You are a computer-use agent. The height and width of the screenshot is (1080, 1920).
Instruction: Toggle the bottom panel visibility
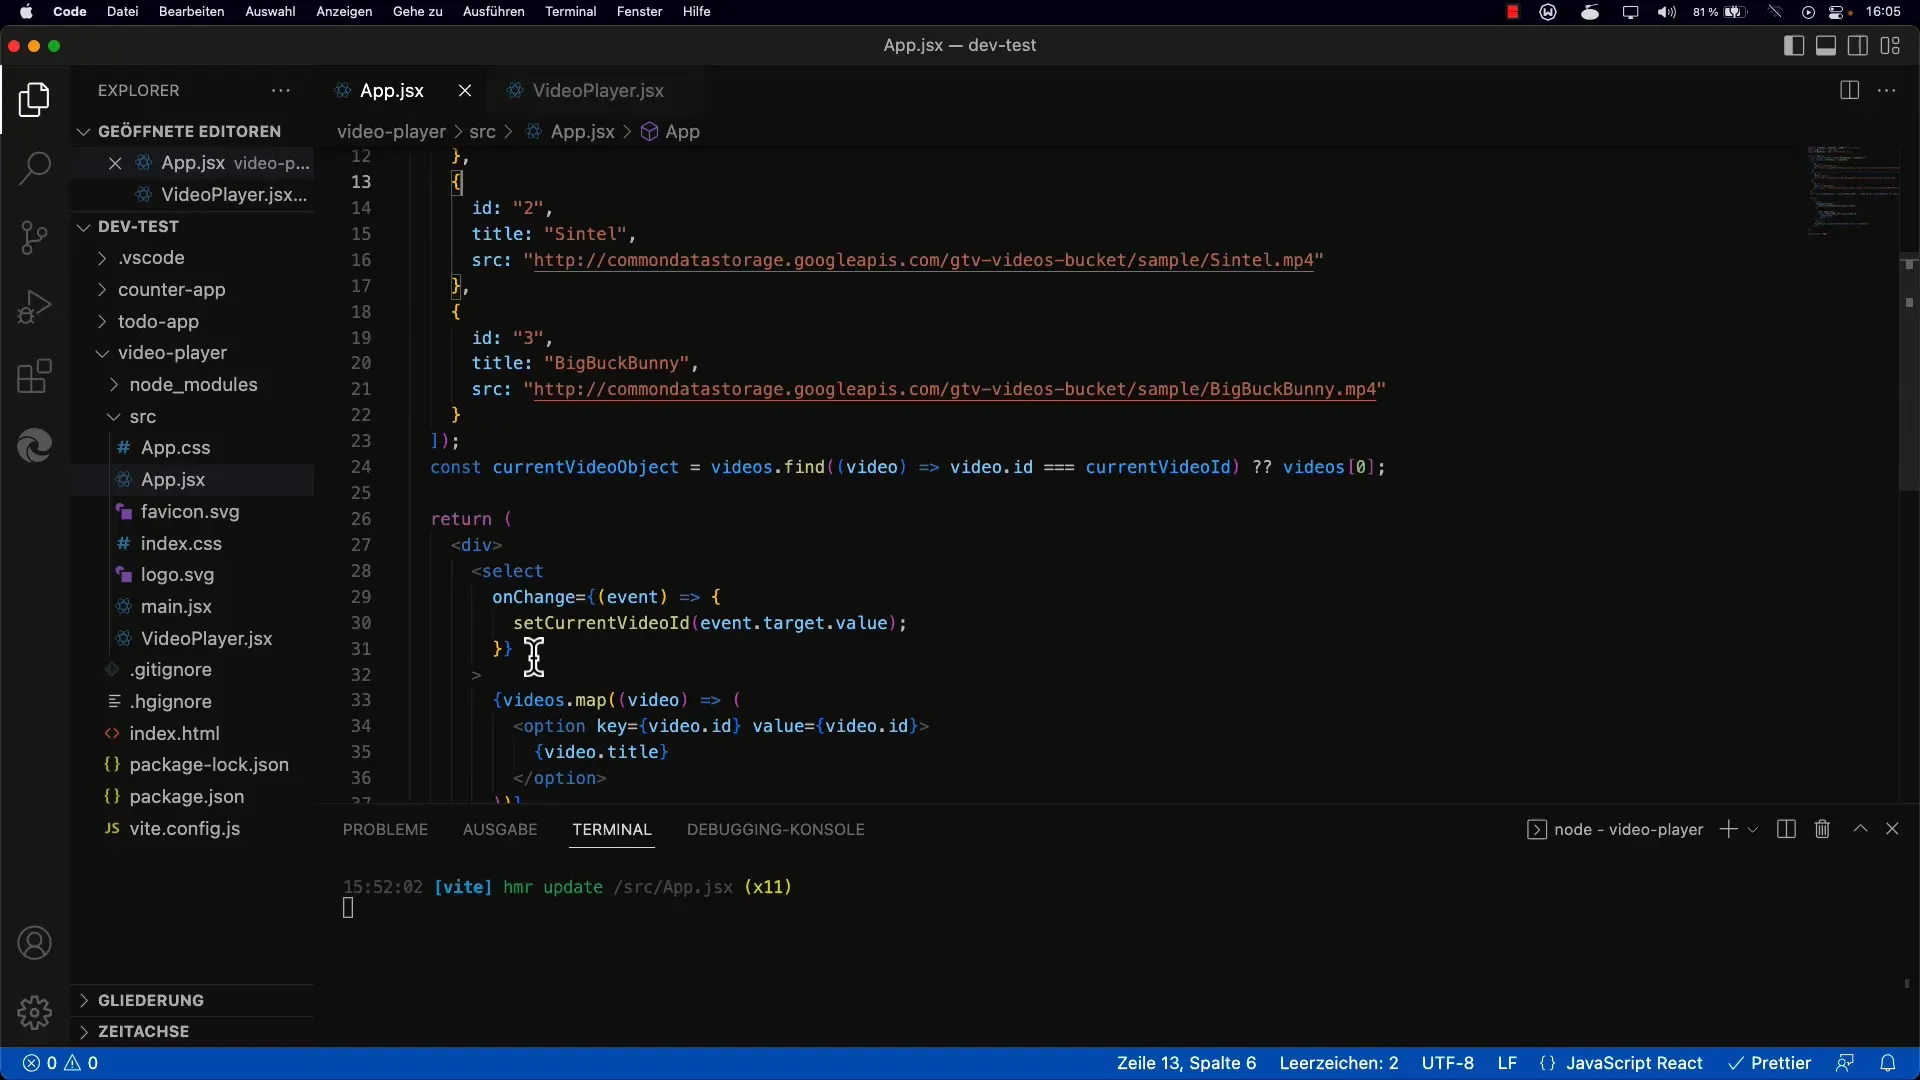pyautogui.click(x=1826, y=46)
